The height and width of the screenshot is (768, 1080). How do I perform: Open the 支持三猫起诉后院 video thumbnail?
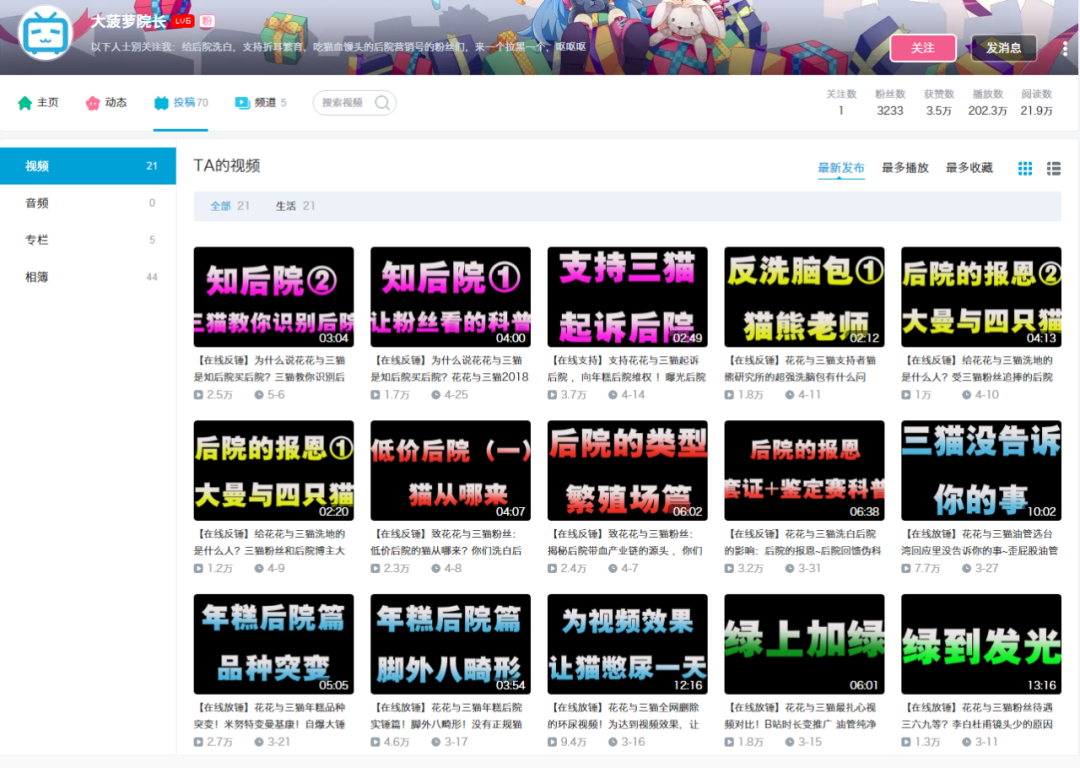point(627,297)
